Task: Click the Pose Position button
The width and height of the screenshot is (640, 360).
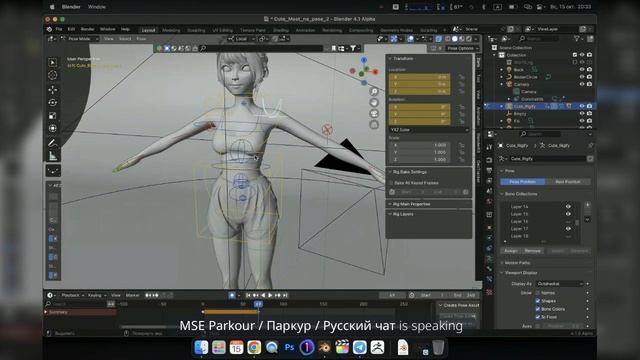Action: point(522,182)
